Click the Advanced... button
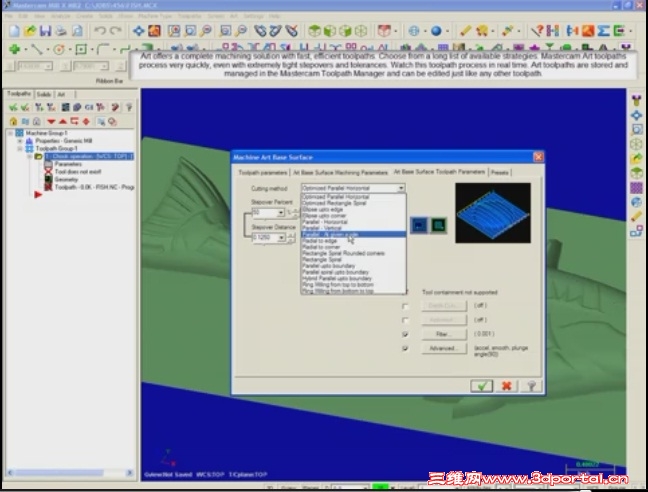 [x=444, y=349]
